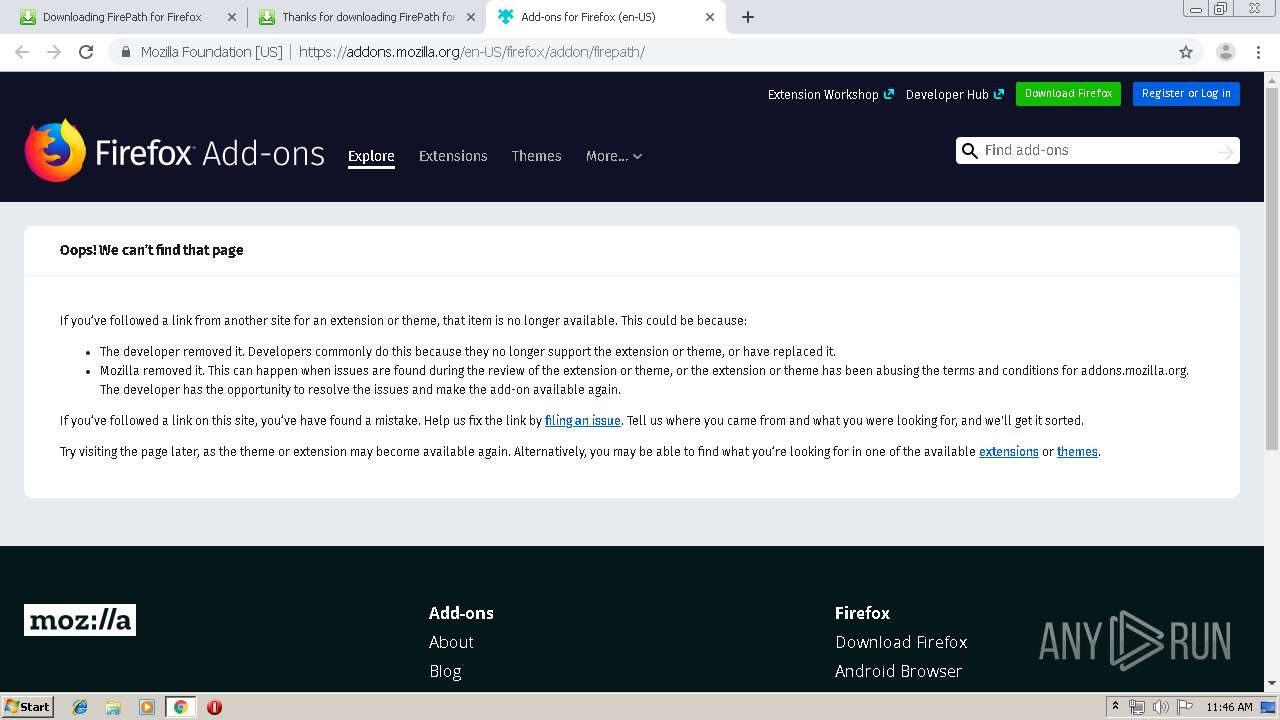Viewport: 1280px width, 720px height.
Task: Open the Blog footer link
Action: [x=445, y=671]
